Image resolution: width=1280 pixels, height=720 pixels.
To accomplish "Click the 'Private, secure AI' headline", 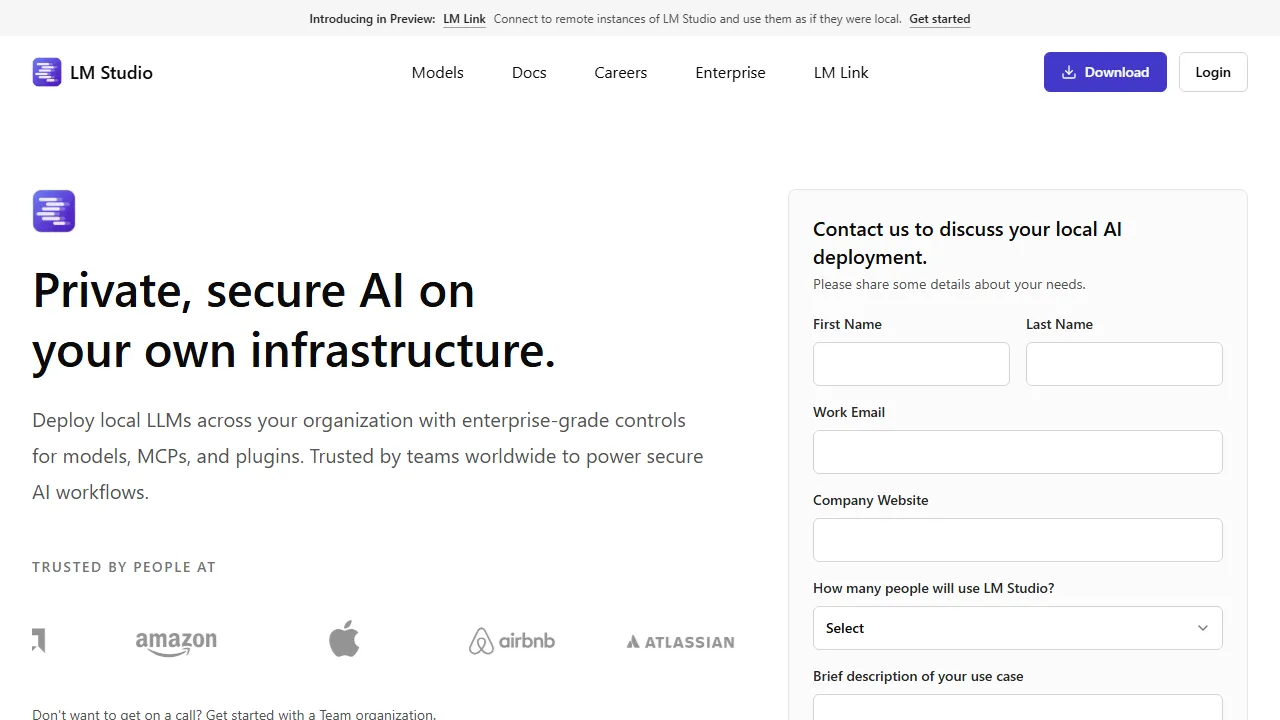I will coord(294,320).
